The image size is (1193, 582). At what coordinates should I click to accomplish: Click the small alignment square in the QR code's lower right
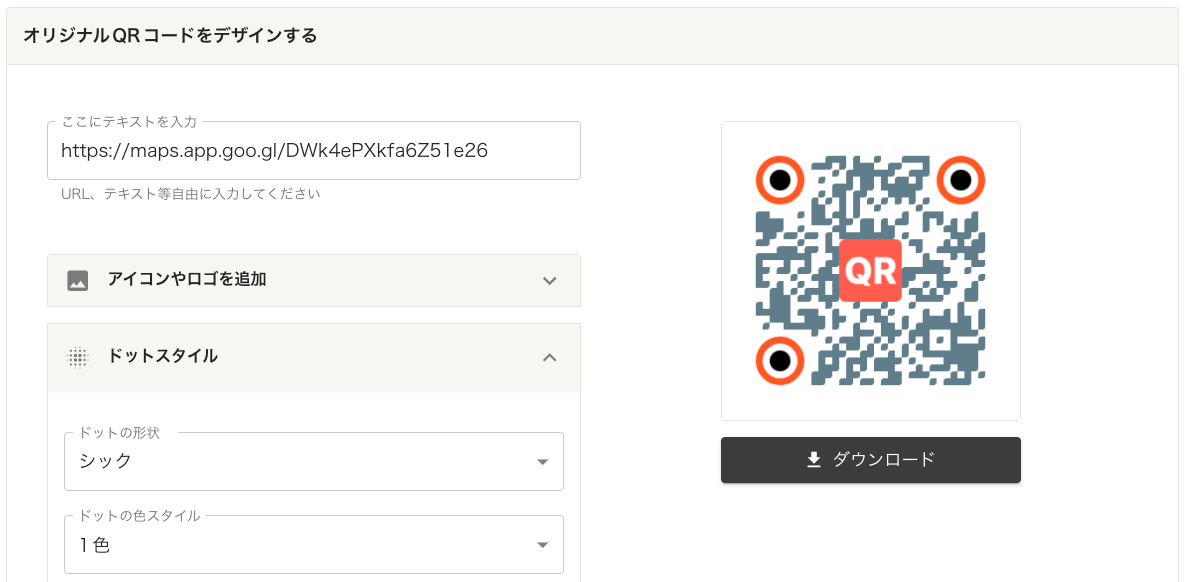point(938,339)
